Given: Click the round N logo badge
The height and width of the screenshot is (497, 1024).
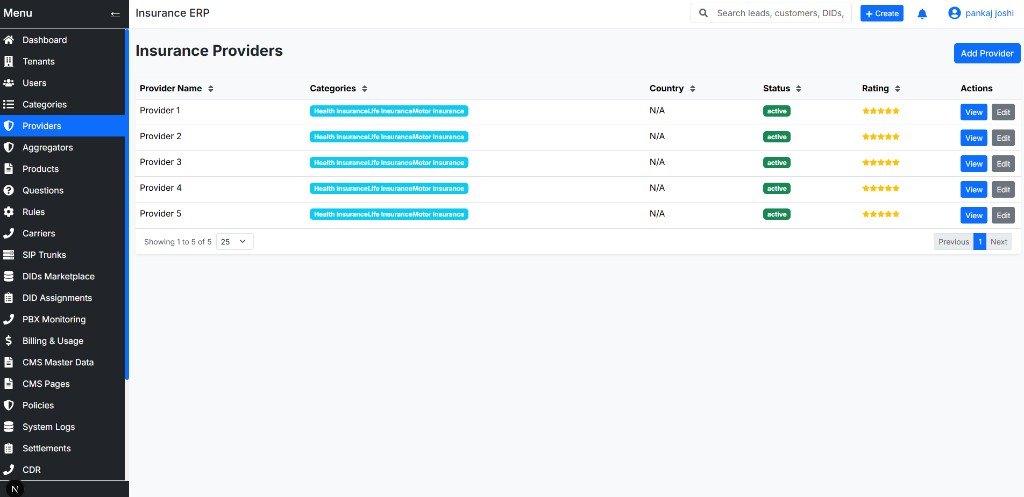Looking at the screenshot, I should (x=14, y=489).
